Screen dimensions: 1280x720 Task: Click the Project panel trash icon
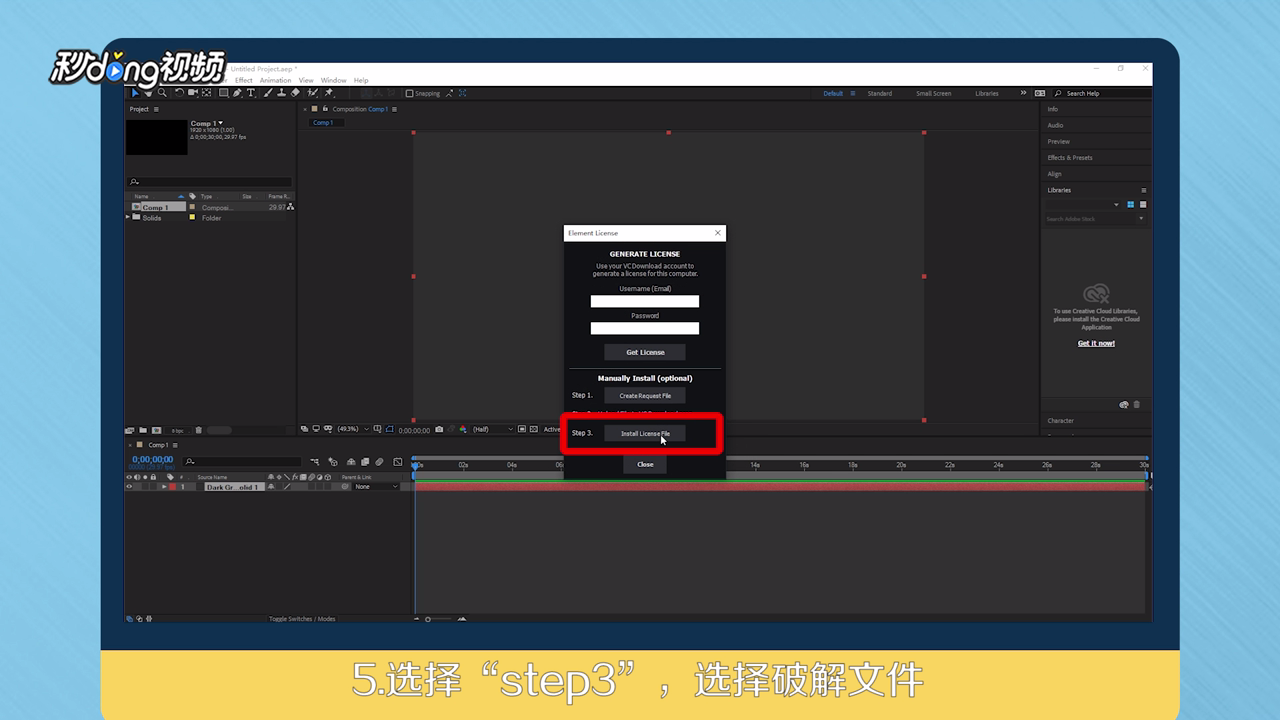pyautogui.click(x=199, y=430)
